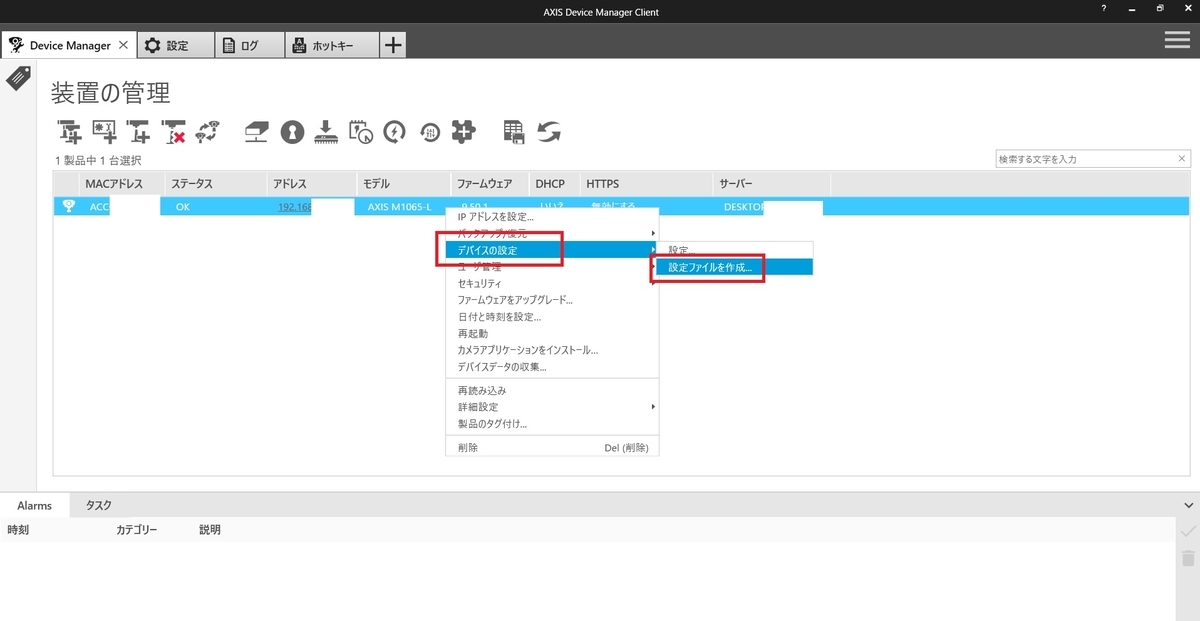Open the ホットキー tab

332,45
